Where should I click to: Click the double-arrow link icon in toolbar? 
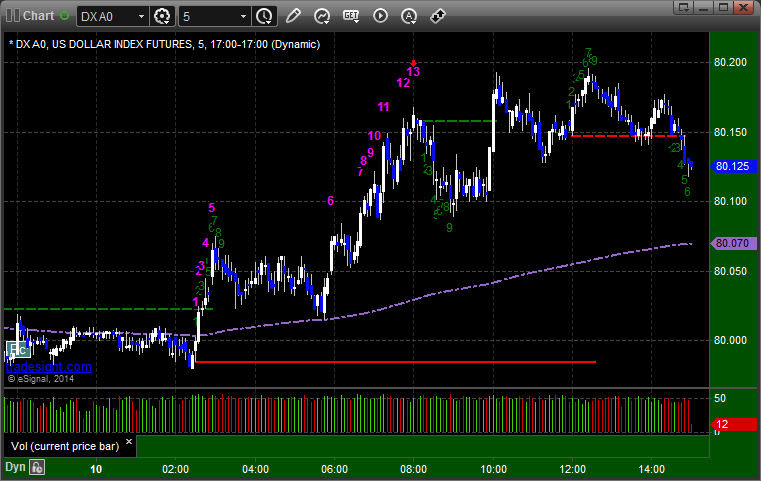click(438, 16)
